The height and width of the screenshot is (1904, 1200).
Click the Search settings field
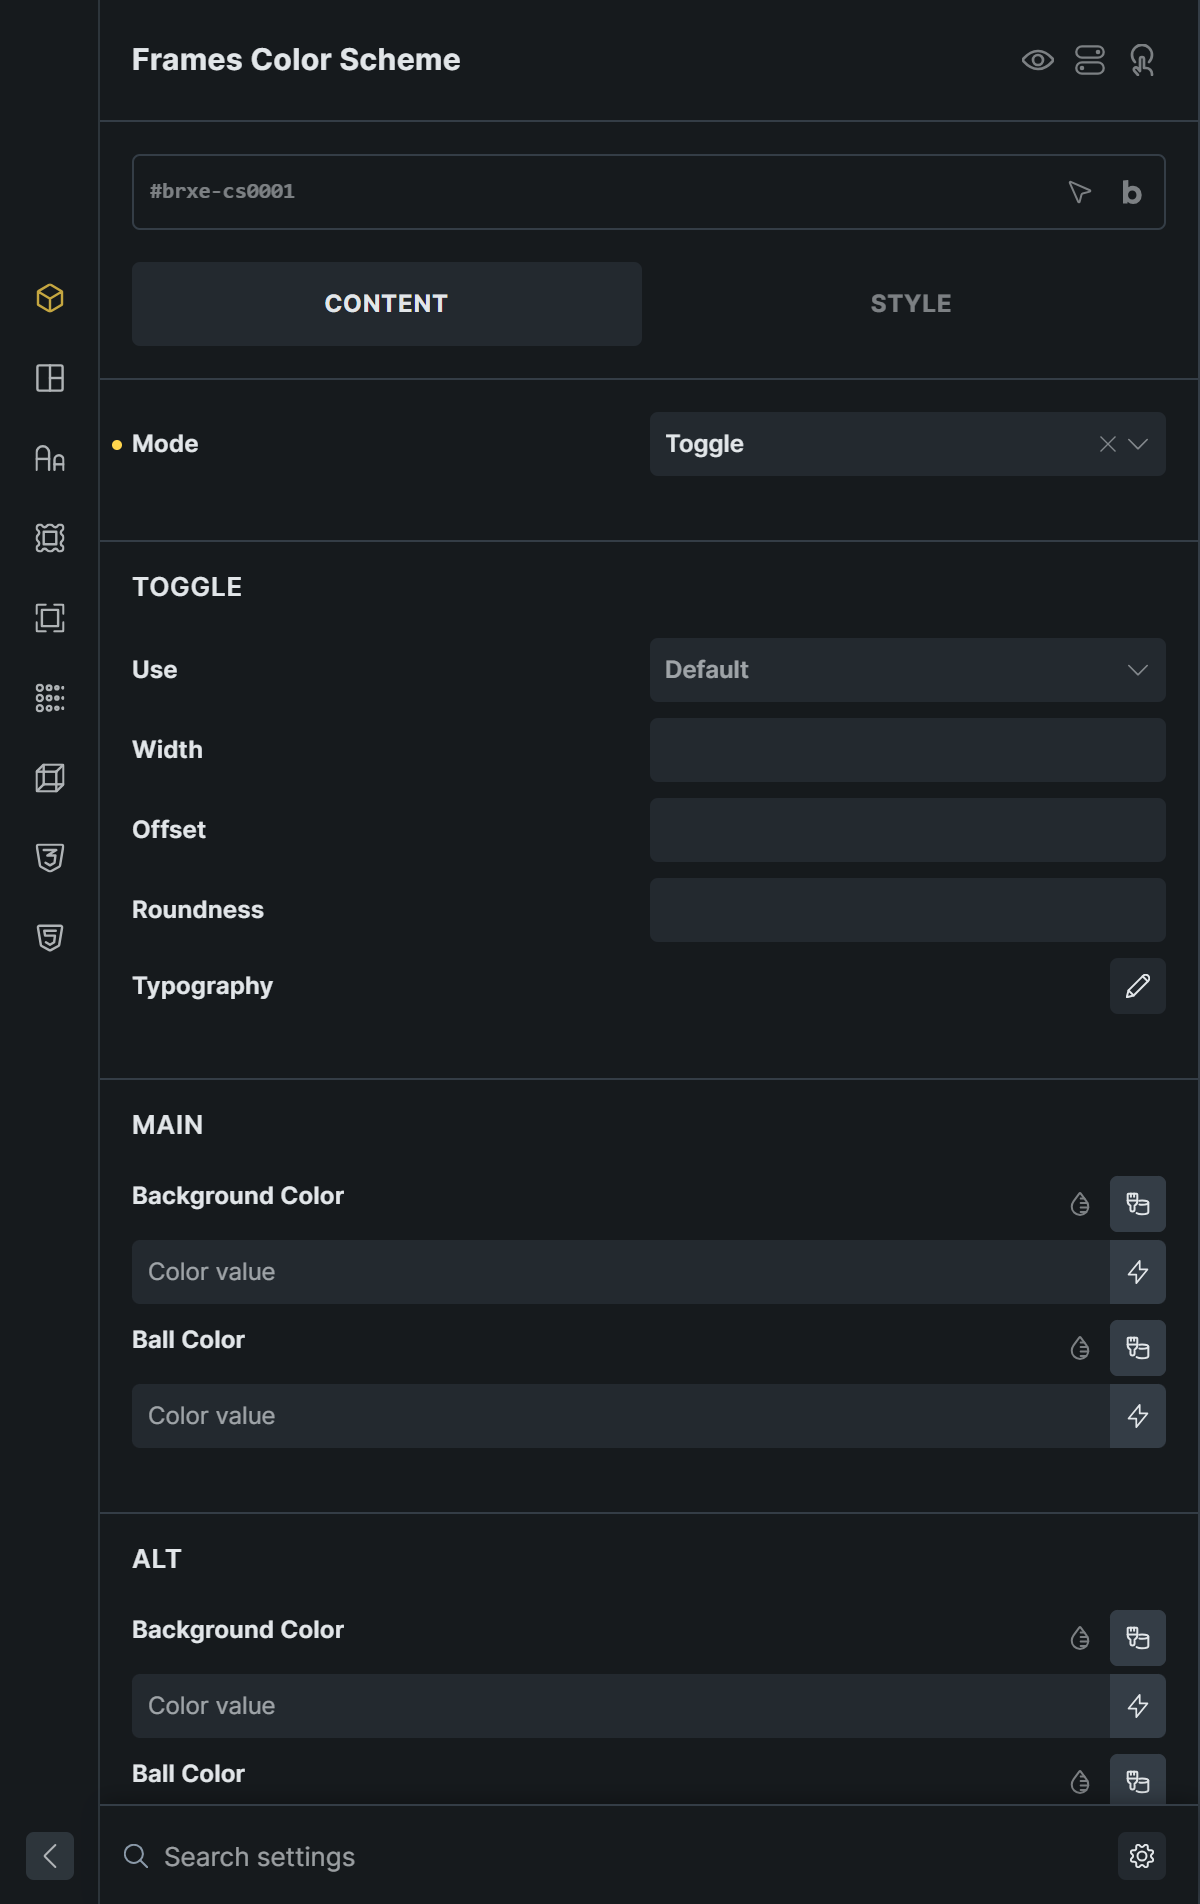[x=630, y=1856]
